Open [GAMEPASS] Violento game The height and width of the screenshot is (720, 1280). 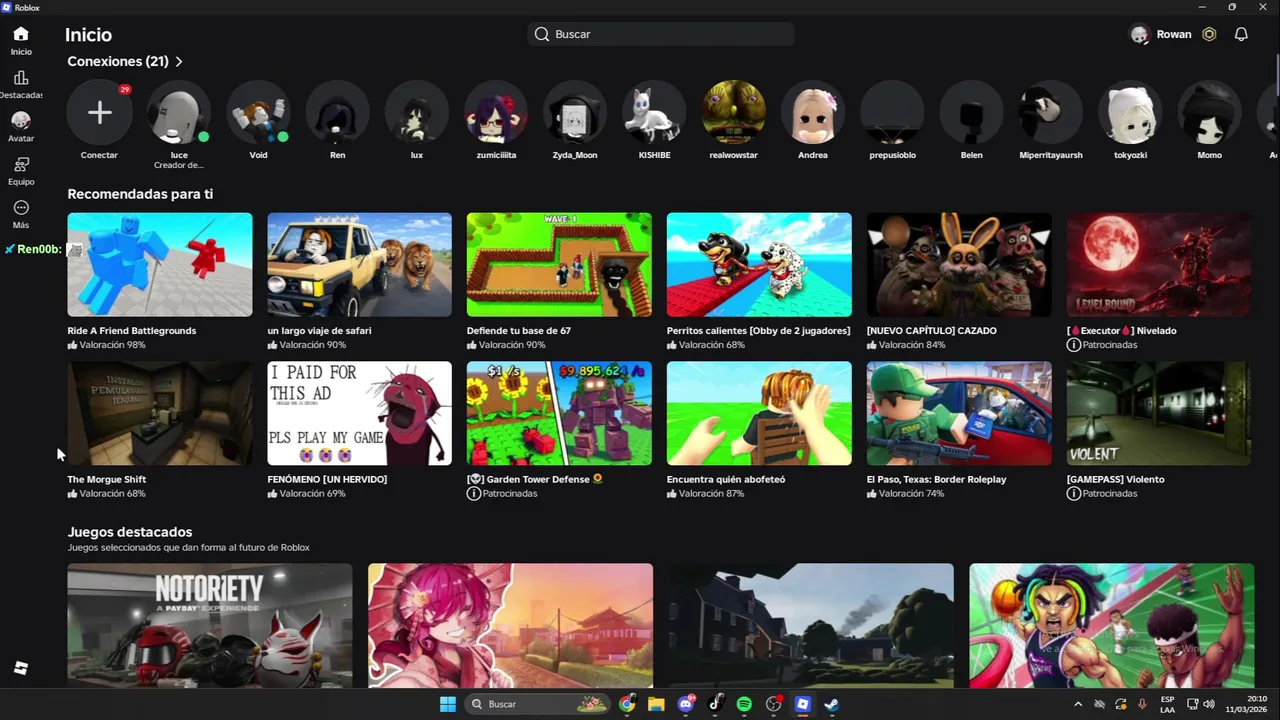click(x=1159, y=413)
